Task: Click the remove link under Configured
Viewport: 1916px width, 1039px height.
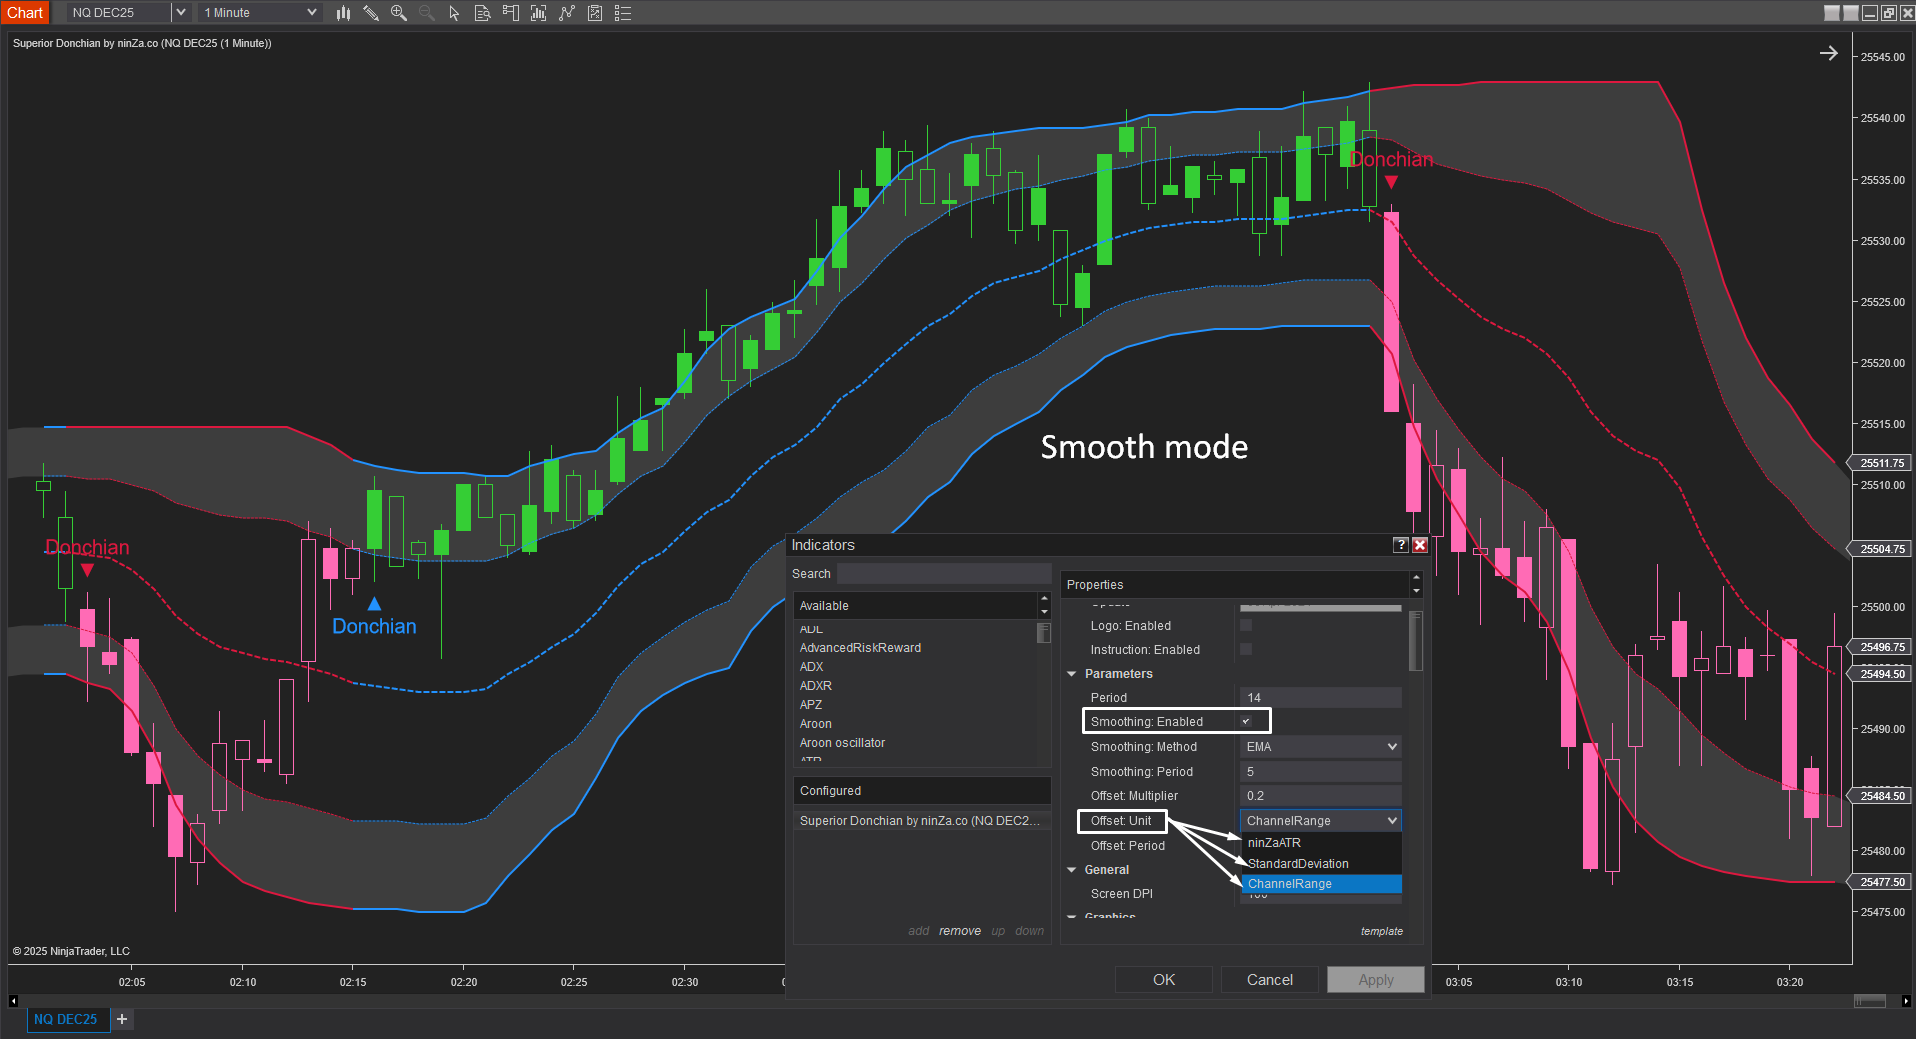Action: (959, 931)
